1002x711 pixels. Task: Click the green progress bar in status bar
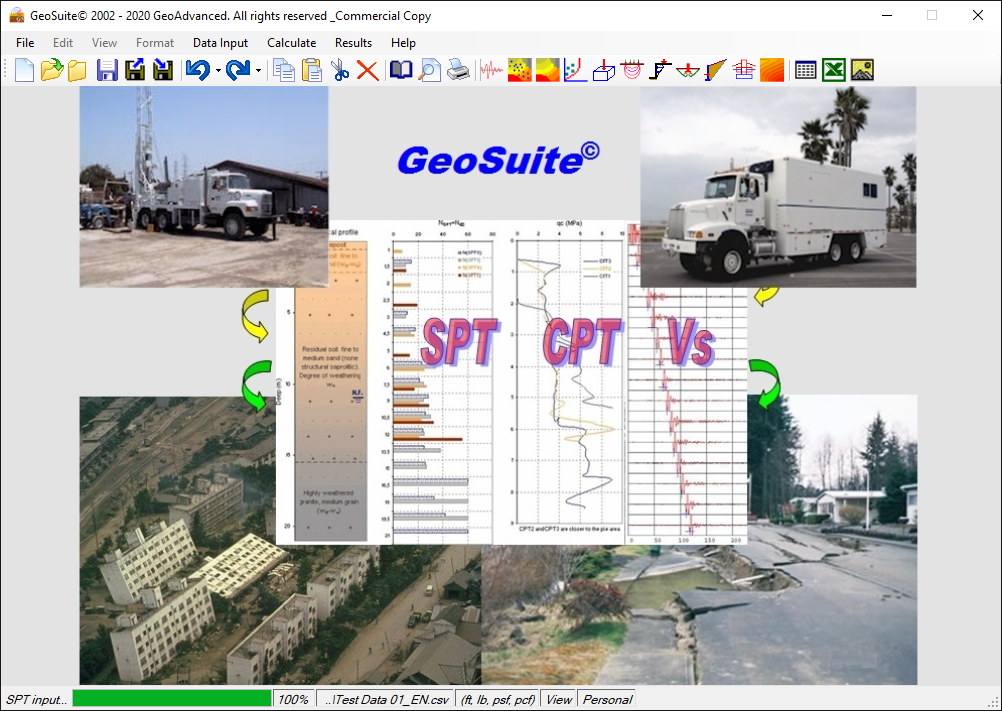[171, 699]
